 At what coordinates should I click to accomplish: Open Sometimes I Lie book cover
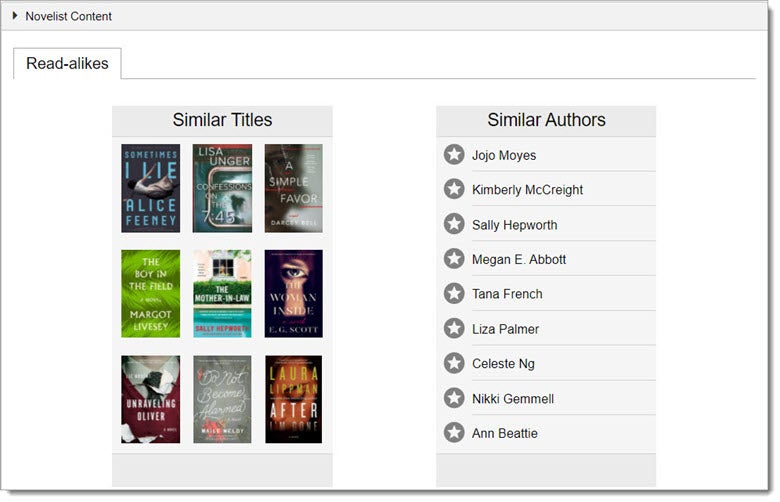point(151,188)
